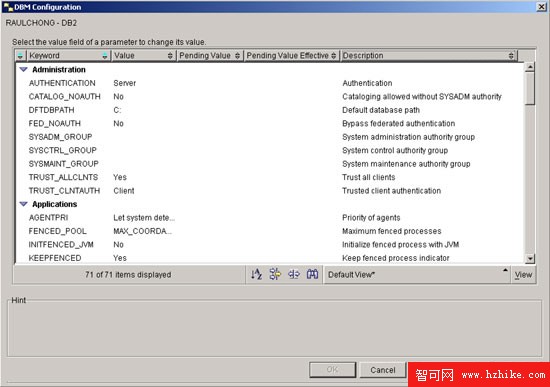The image size is (550, 387).
Task: Click the sort arrows on Description column
Action: [511, 55]
